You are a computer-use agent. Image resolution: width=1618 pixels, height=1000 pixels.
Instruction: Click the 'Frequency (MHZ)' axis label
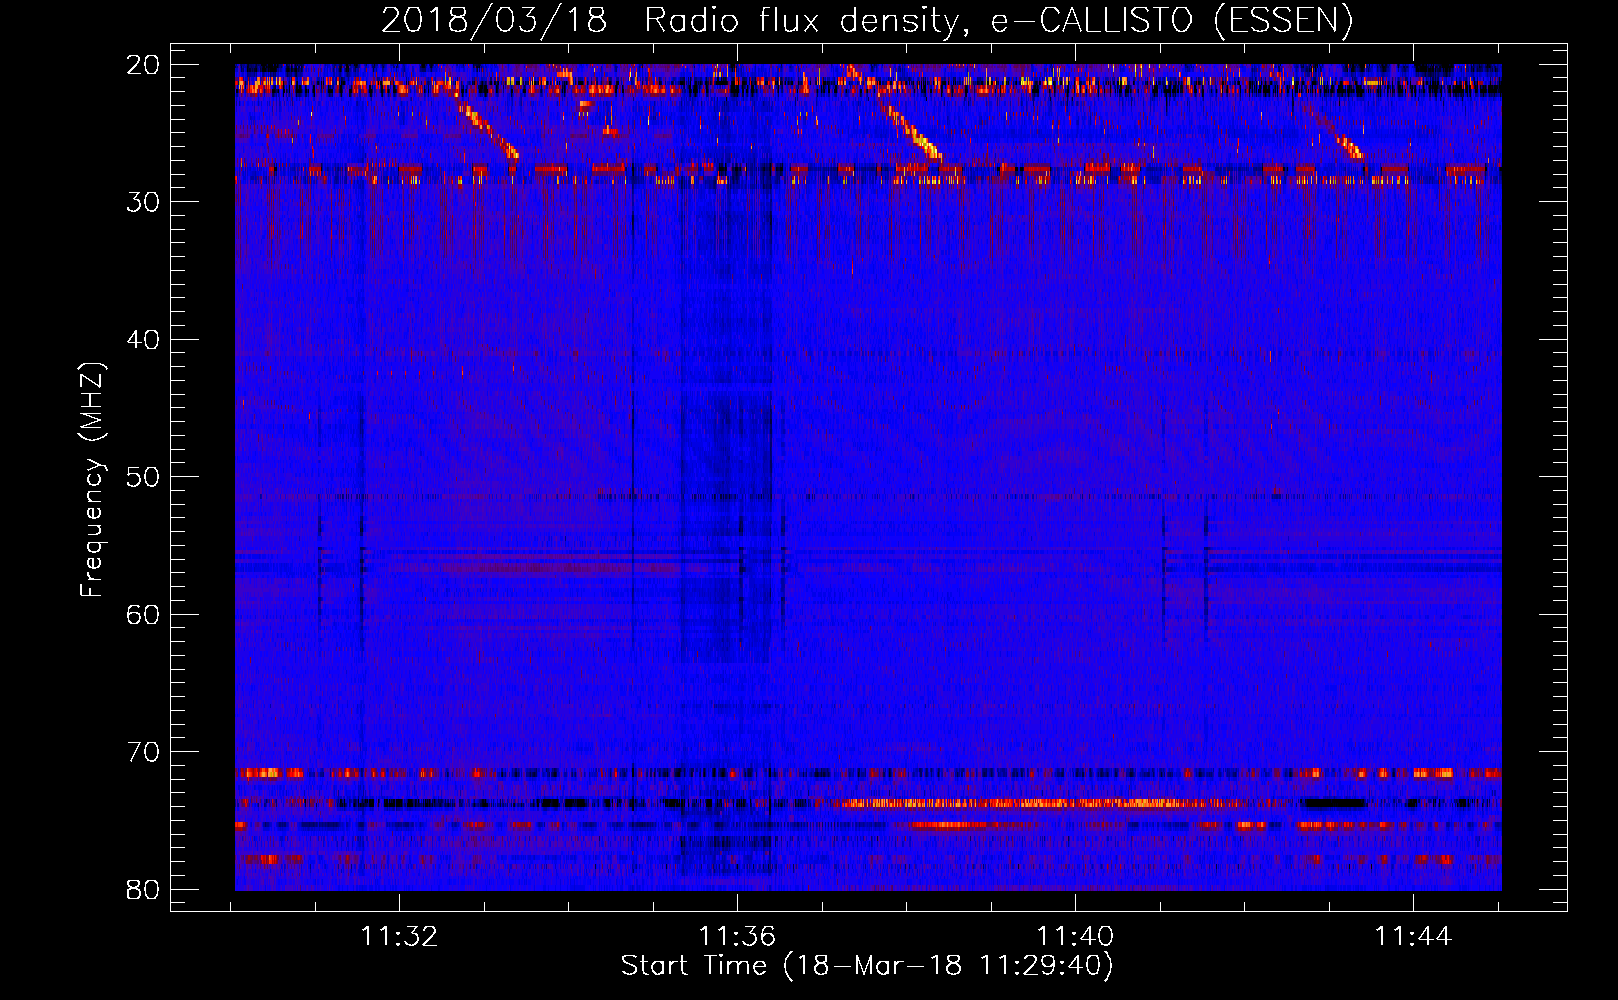[92, 480]
